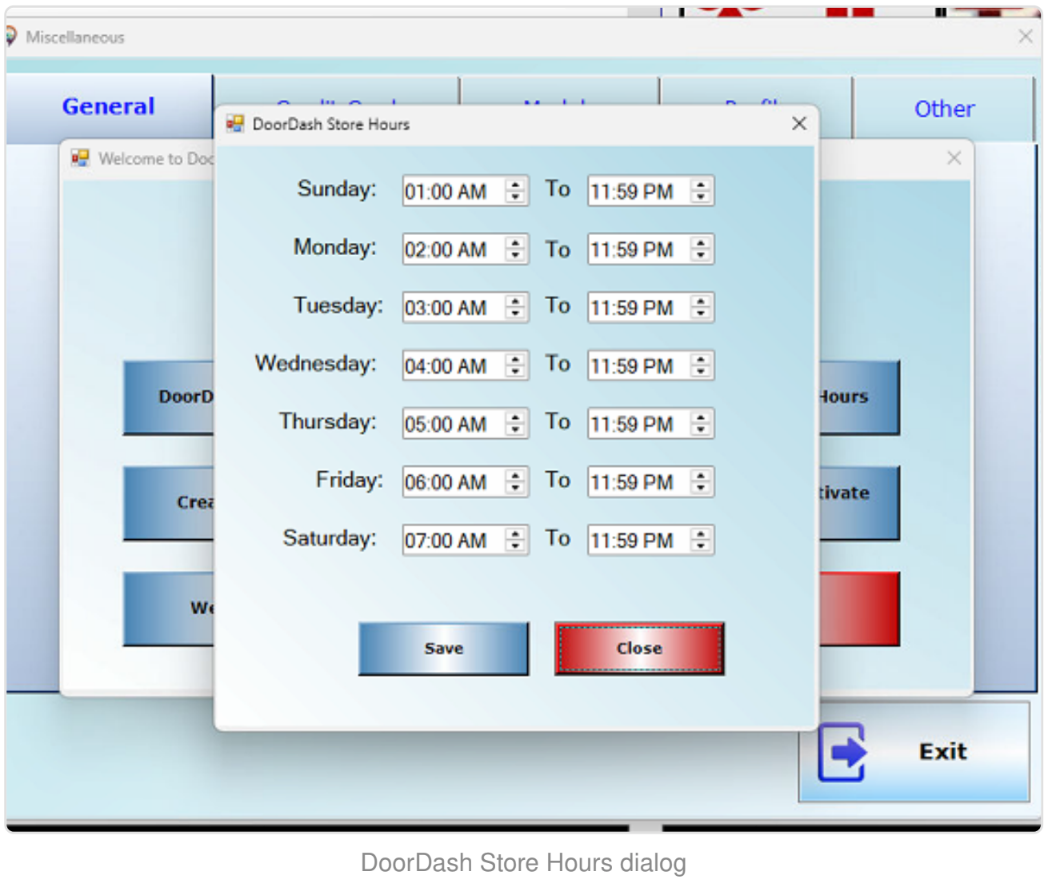This screenshot has width=1046, height=884.
Task: Save the DoorDash store hours
Action: pyautogui.click(x=444, y=648)
